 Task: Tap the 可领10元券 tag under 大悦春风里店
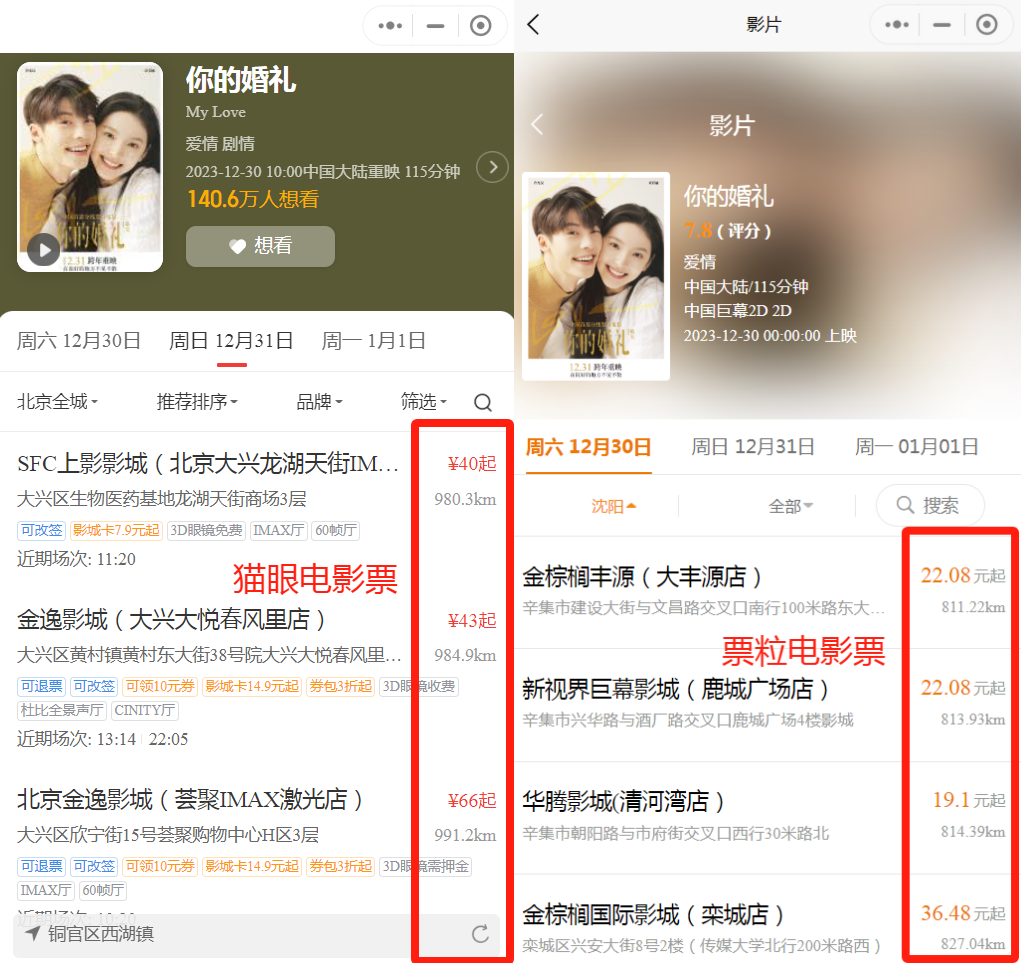[160, 686]
